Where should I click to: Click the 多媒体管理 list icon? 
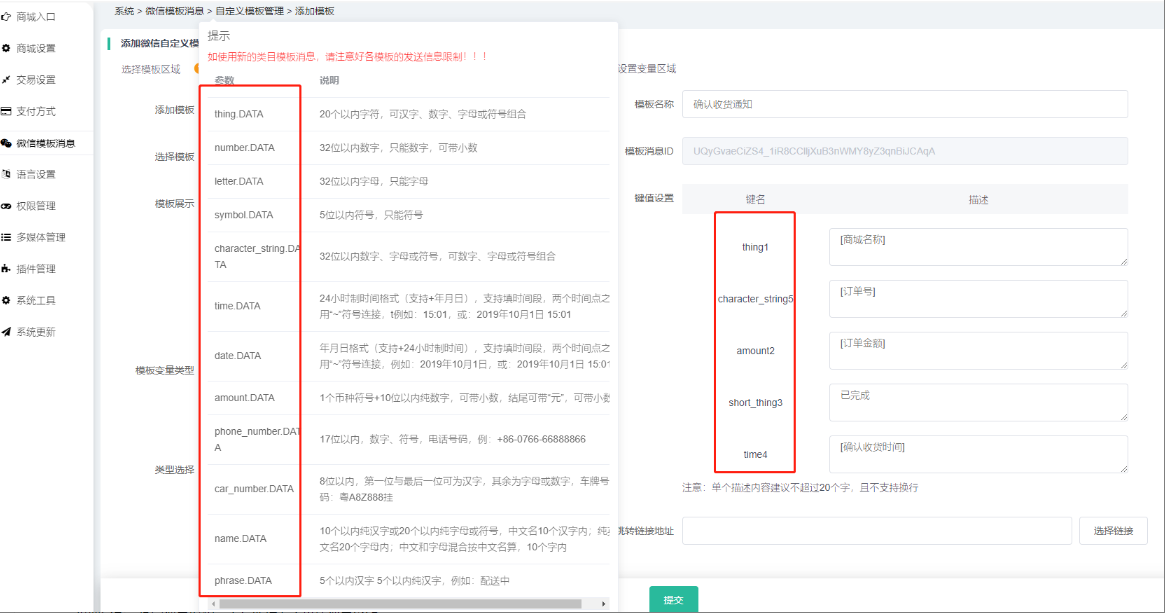(x=6, y=237)
